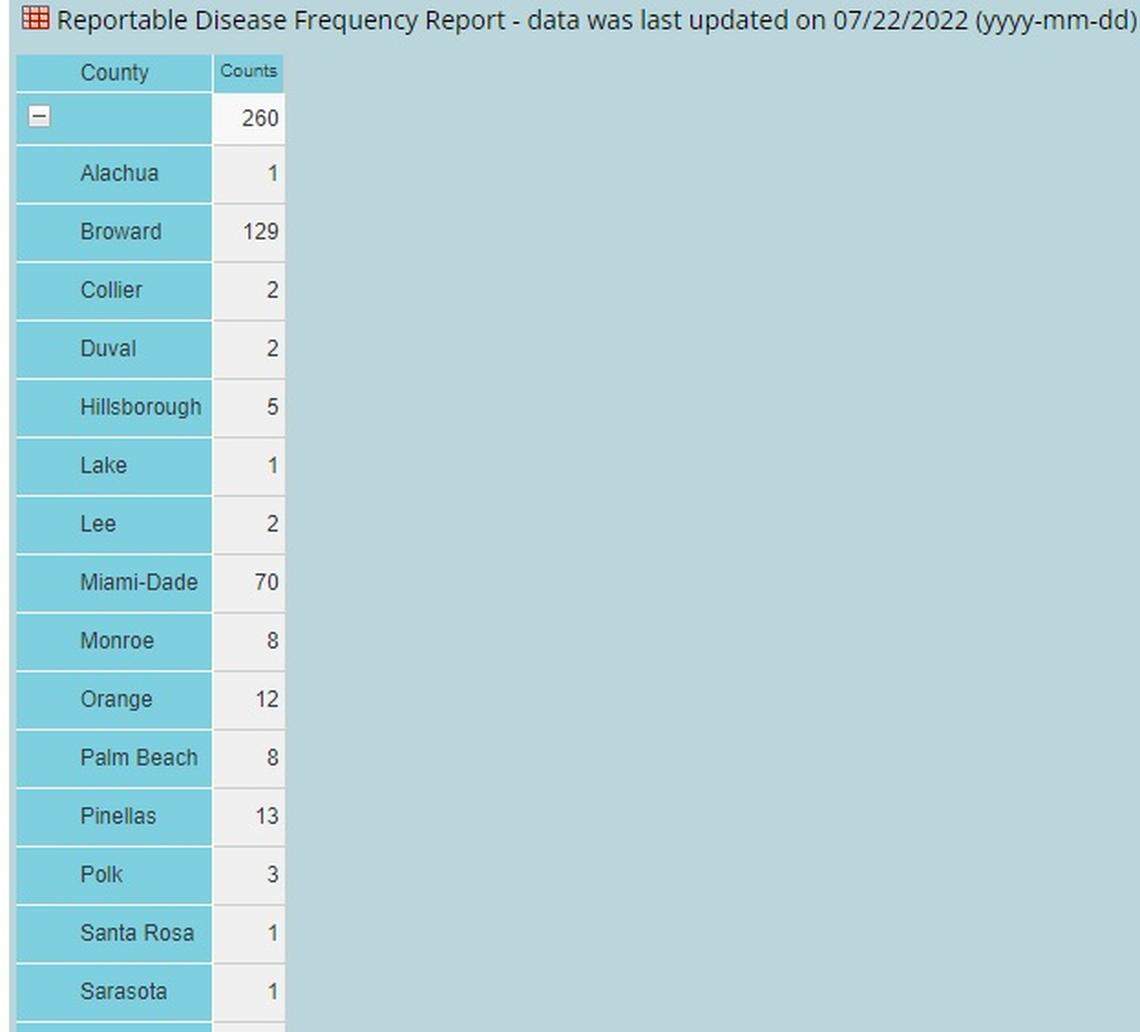Click the County column header

(x=113, y=72)
